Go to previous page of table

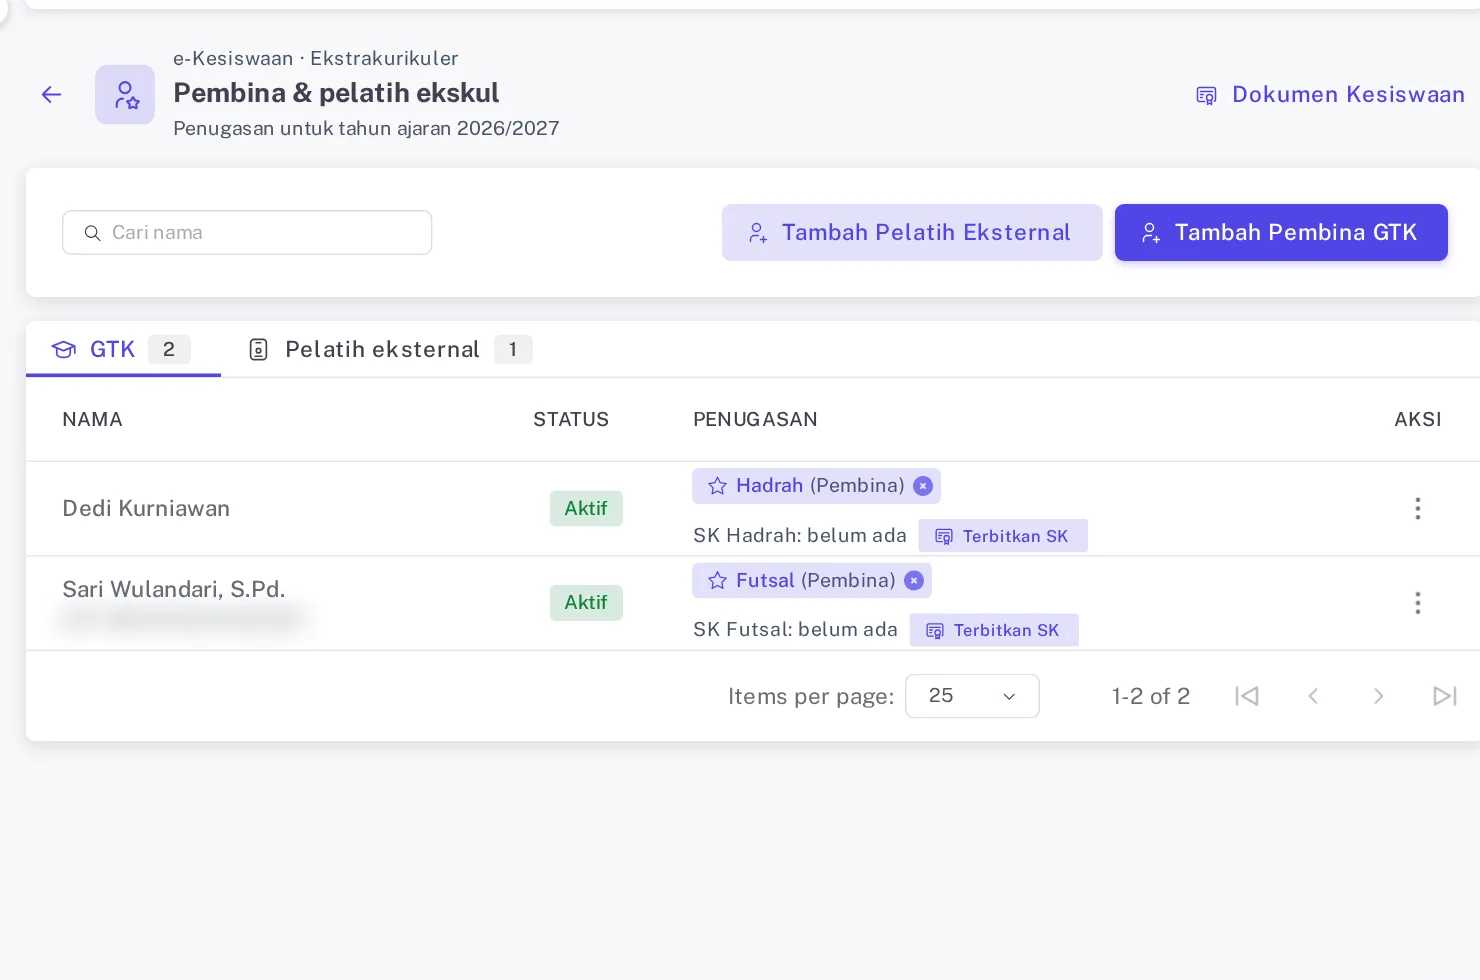[1313, 696]
